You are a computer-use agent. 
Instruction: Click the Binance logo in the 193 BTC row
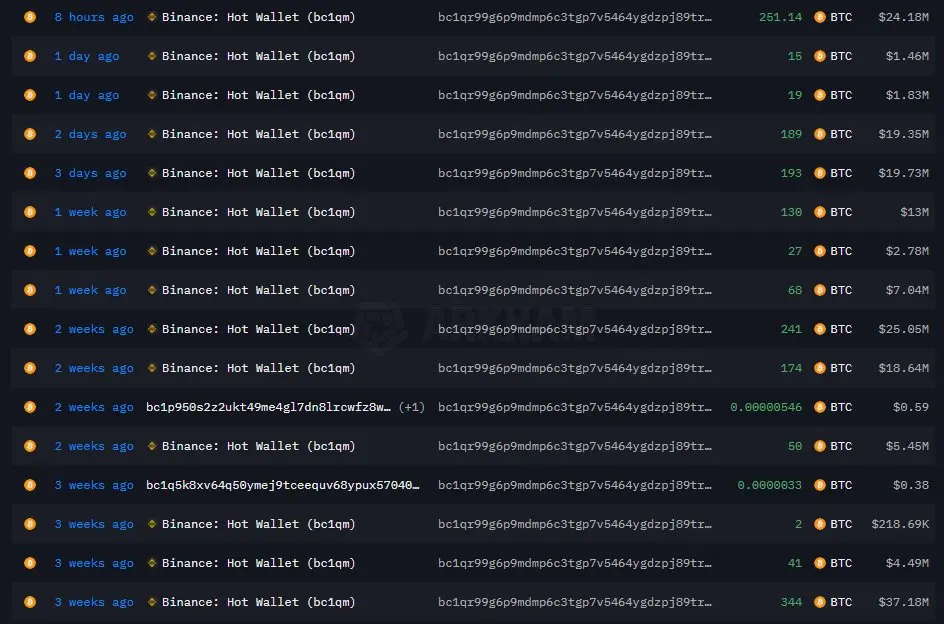[x=152, y=173]
